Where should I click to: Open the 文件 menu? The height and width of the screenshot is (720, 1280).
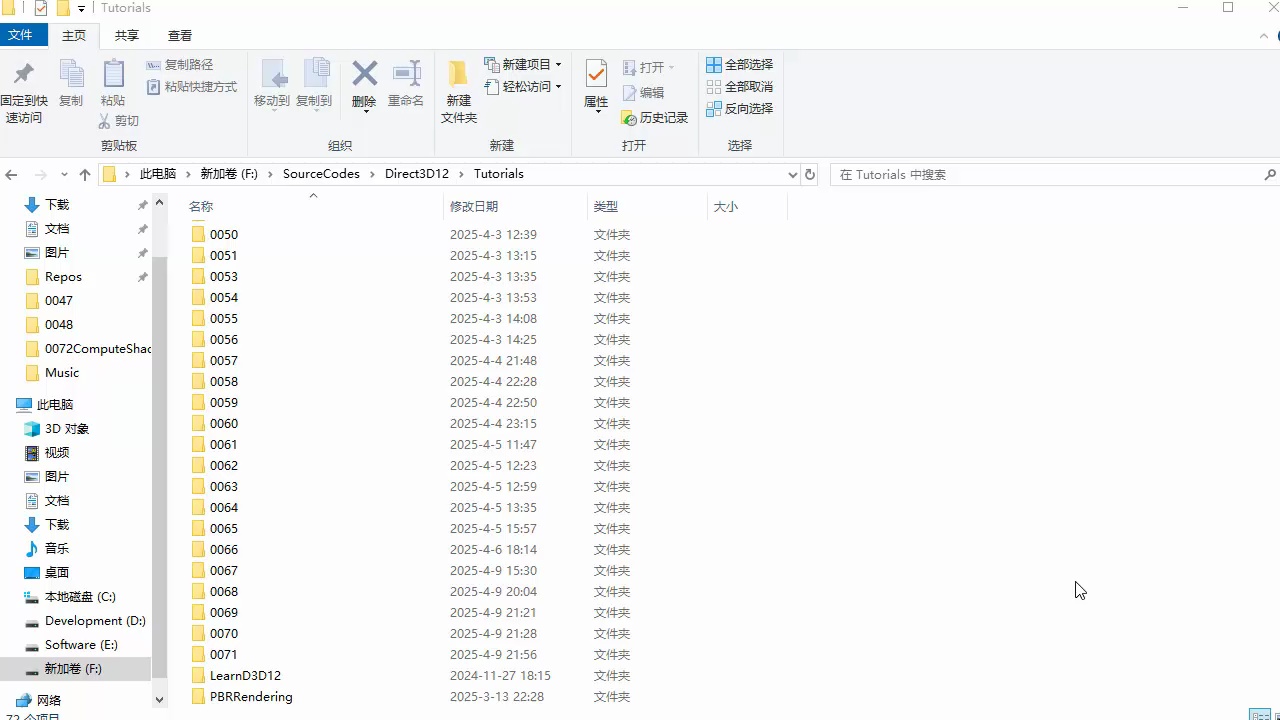[23, 35]
